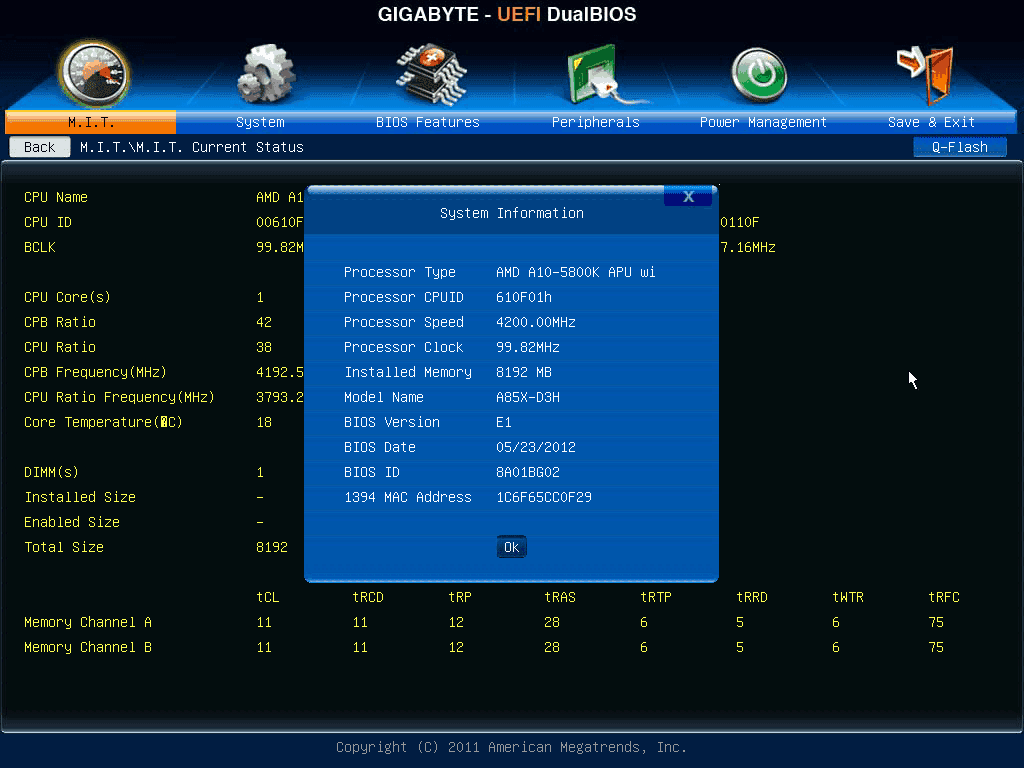This screenshot has width=1024, height=768.
Task: Click the tRRD column header
Action: (x=752, y=597)
